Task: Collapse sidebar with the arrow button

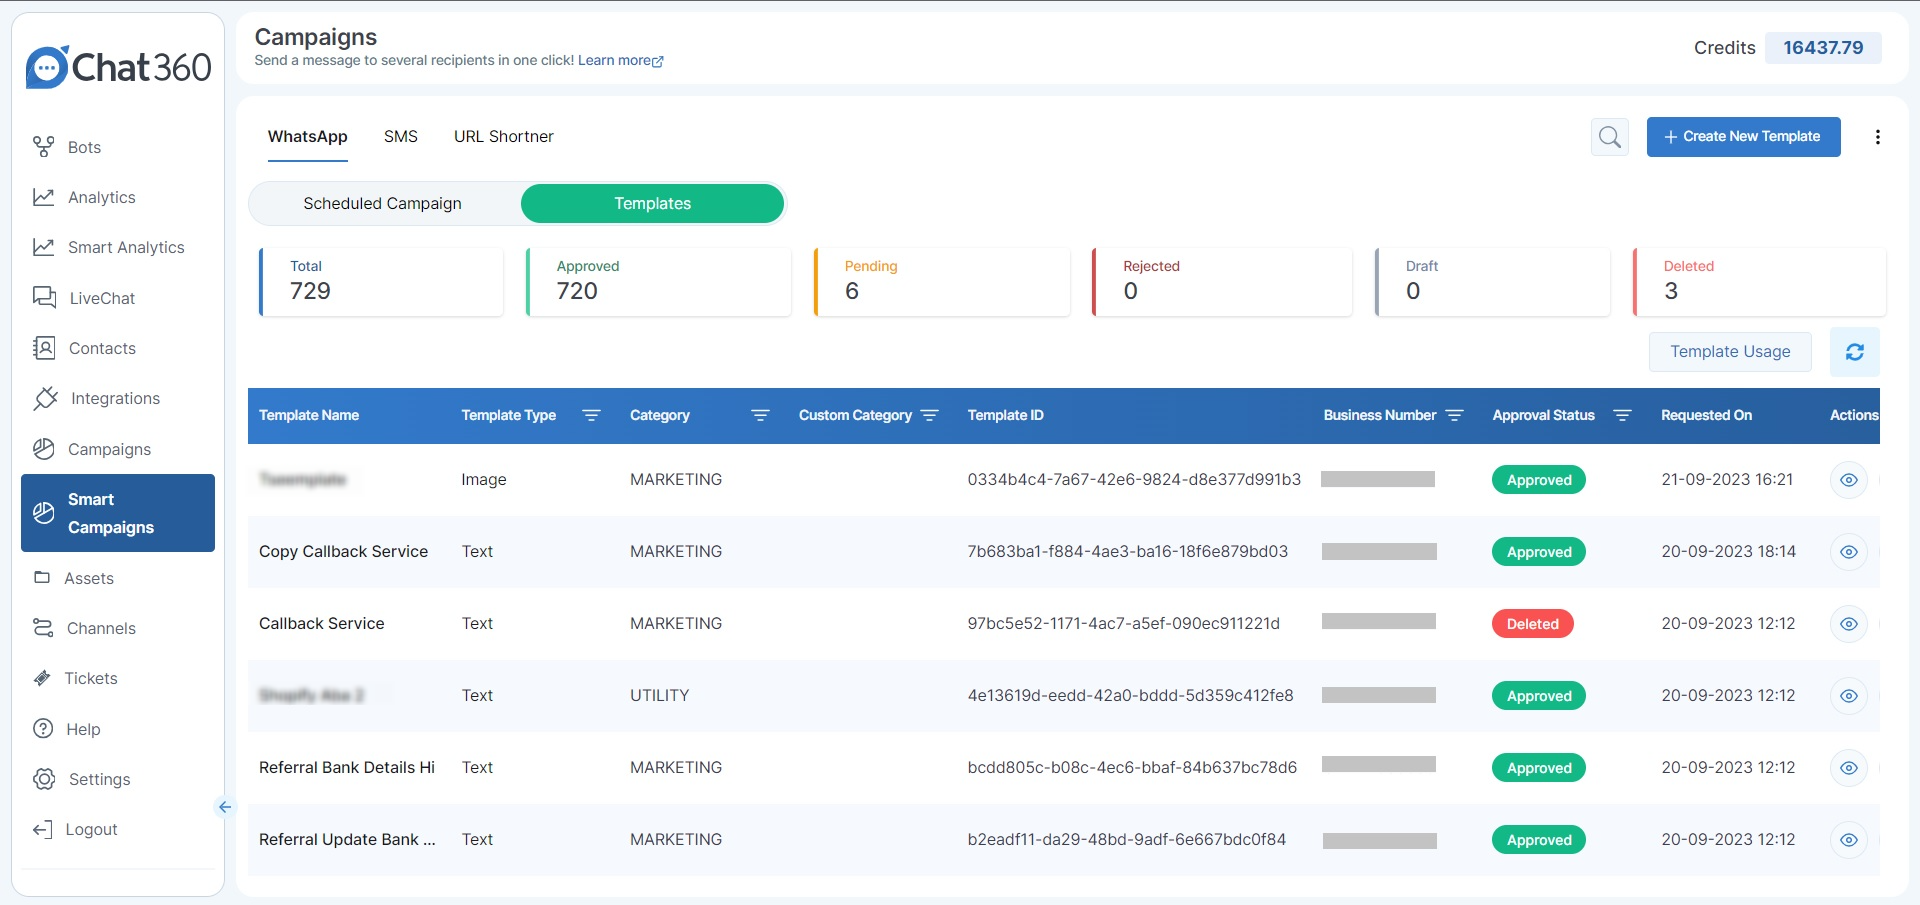Action: (224, 807)
